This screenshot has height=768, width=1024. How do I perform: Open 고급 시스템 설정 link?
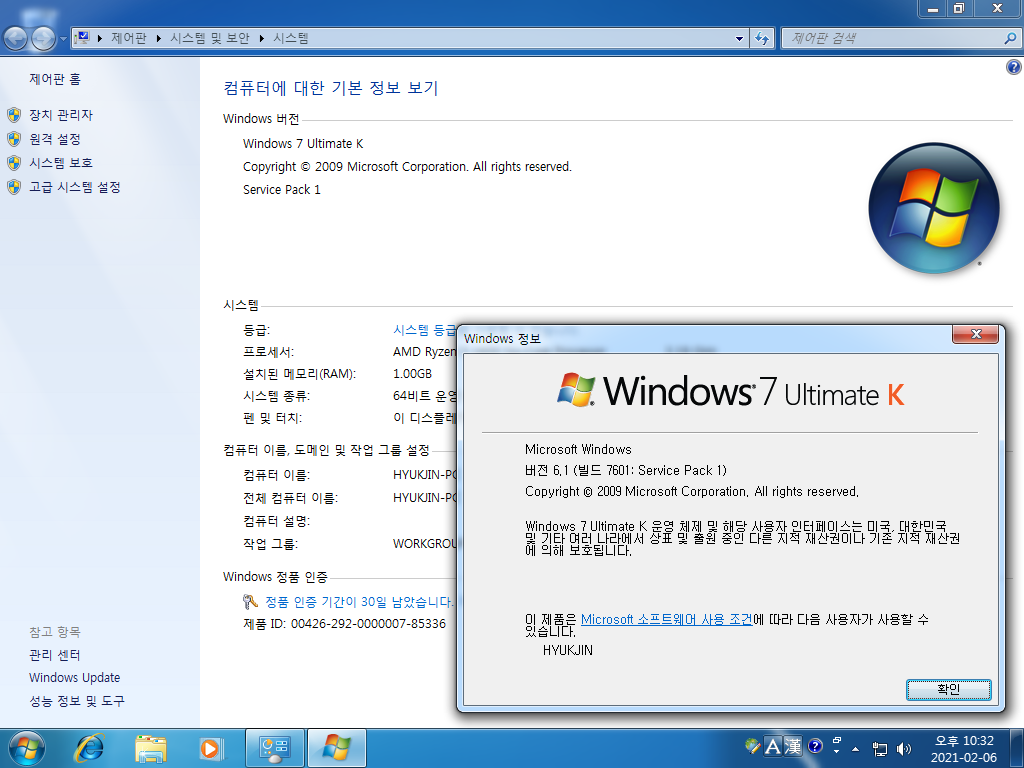pyautogui.click(x=75, y=187)
